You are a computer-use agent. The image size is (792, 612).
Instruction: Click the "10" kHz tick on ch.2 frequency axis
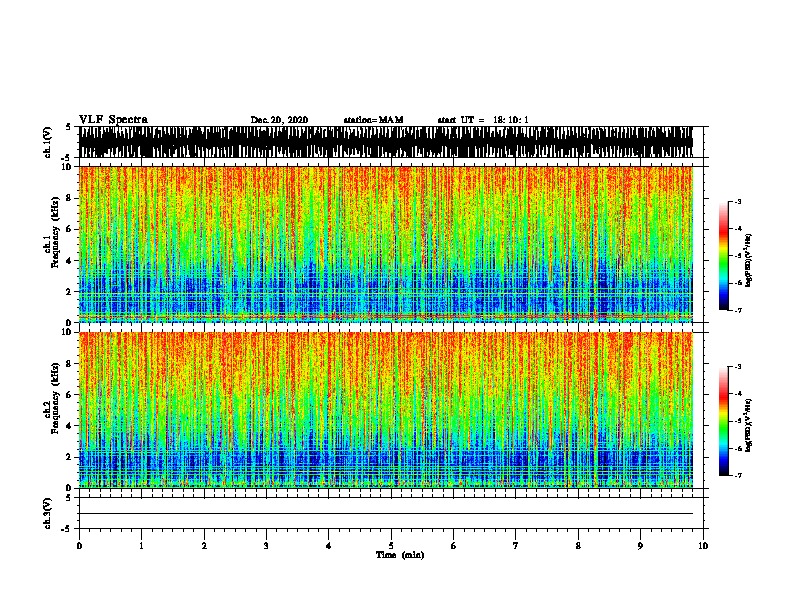(x=68, y=332)
